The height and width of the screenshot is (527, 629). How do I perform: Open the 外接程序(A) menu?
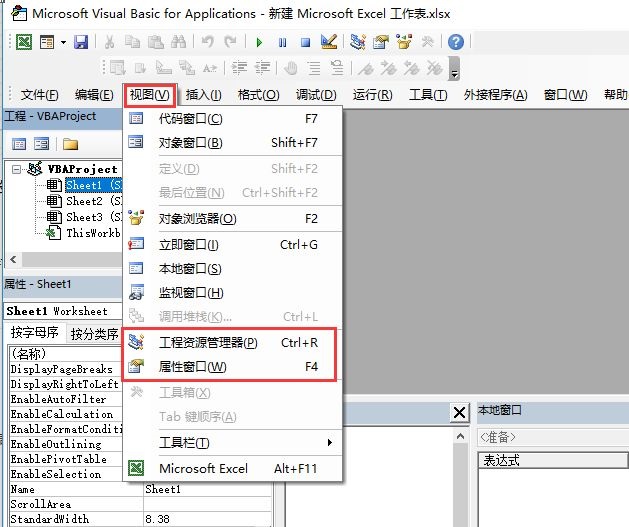[x=495, y=95]
